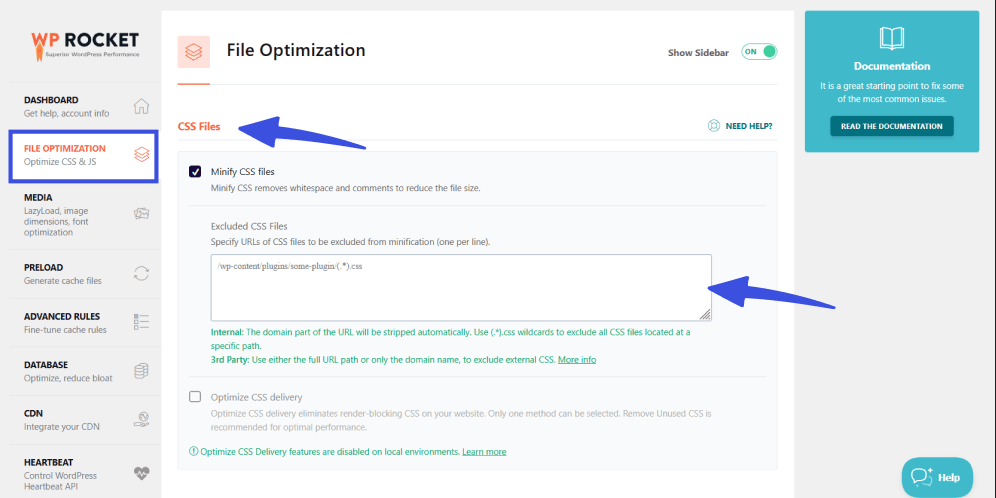Click the Documentation open-book icon
This screenshot has width=996, height=498.
tap(892, 39)
